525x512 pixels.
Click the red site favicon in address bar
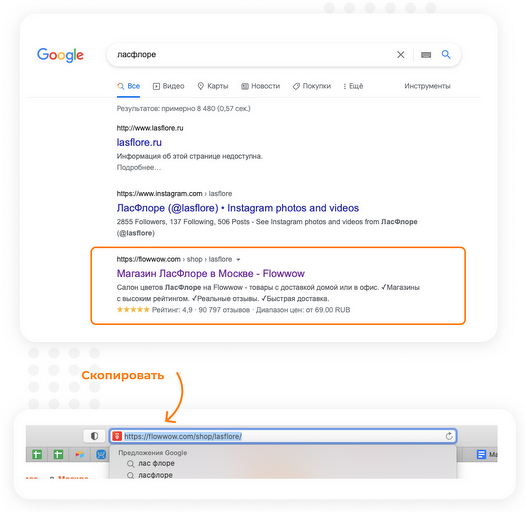[x=117, y=436]
